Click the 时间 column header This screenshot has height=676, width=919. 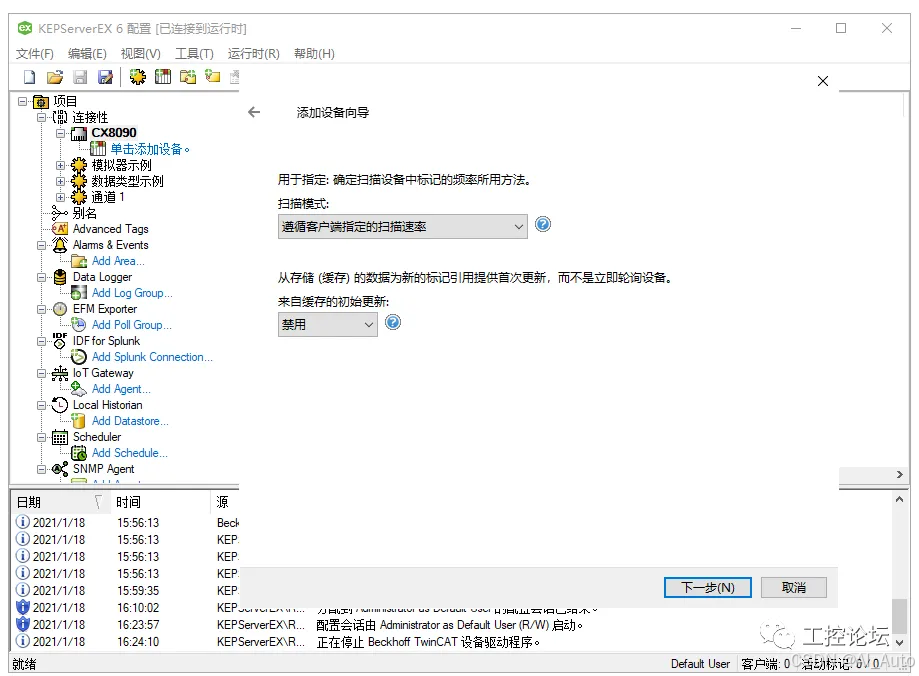click(x=160, y=502)
